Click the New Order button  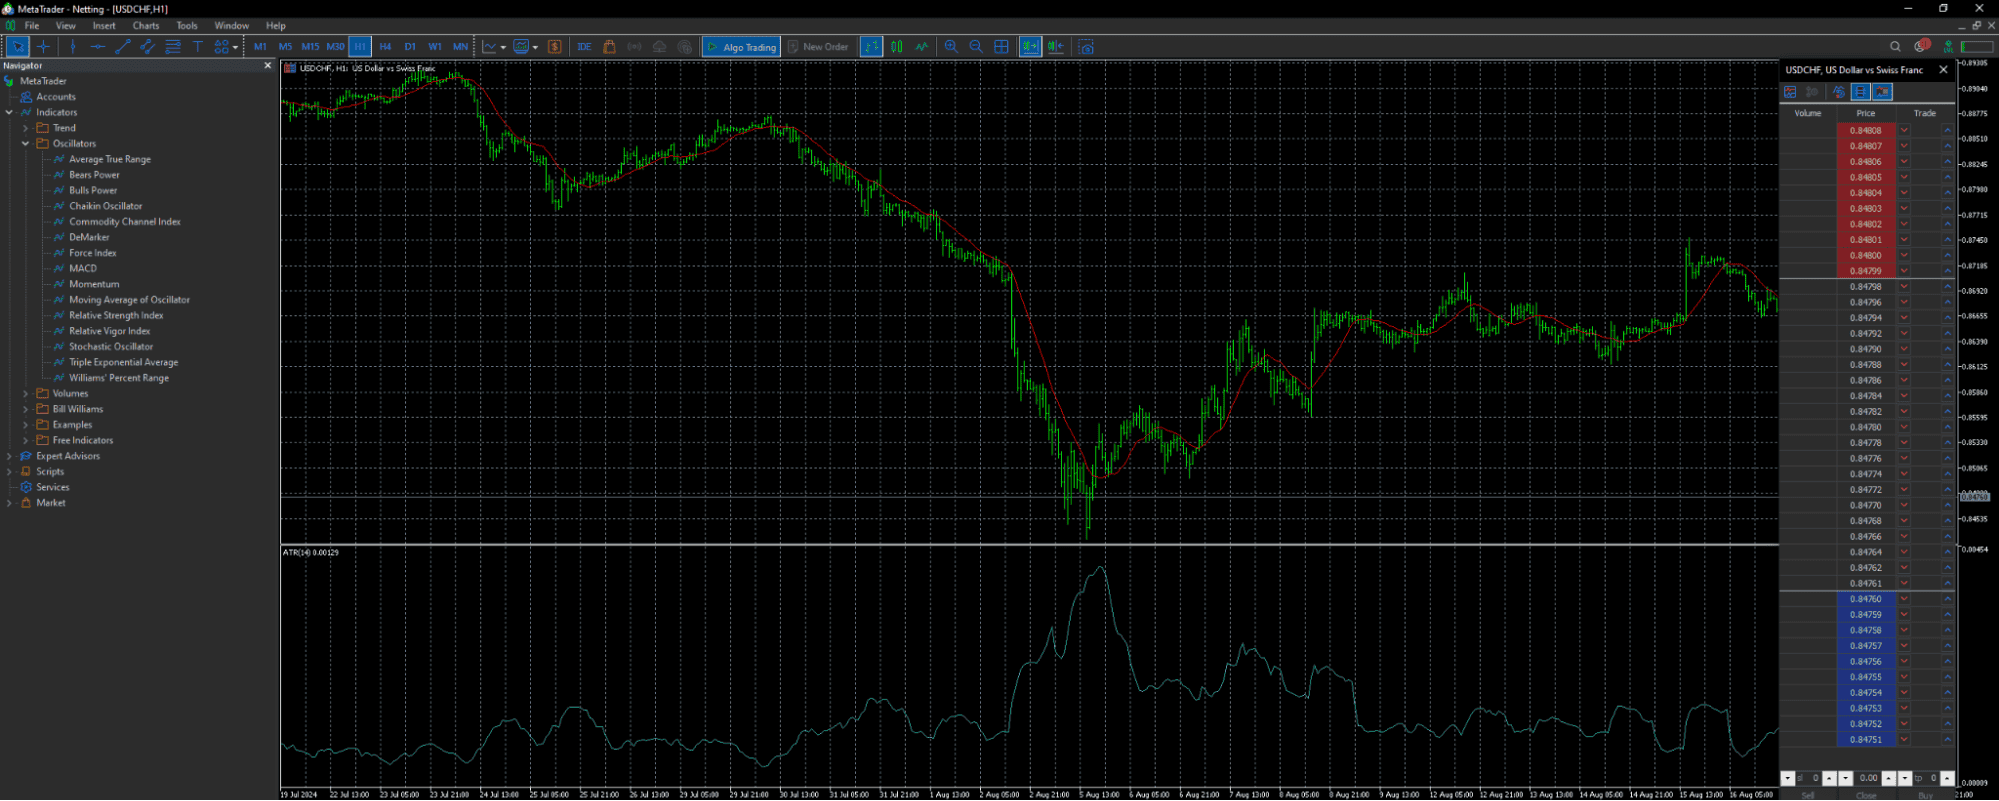817,47
